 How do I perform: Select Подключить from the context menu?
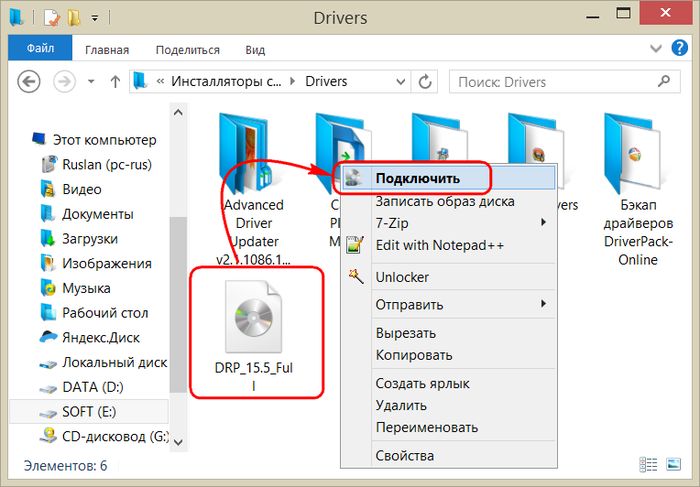pos(417,178)
